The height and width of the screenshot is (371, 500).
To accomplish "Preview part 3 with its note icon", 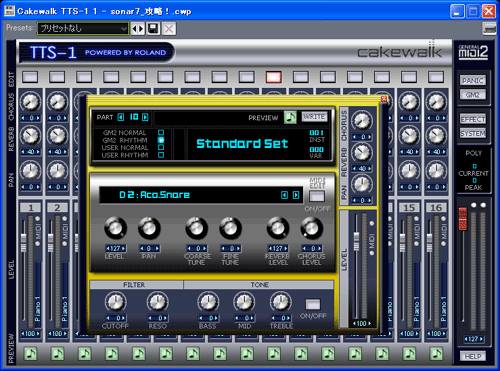I will [85, 354].
